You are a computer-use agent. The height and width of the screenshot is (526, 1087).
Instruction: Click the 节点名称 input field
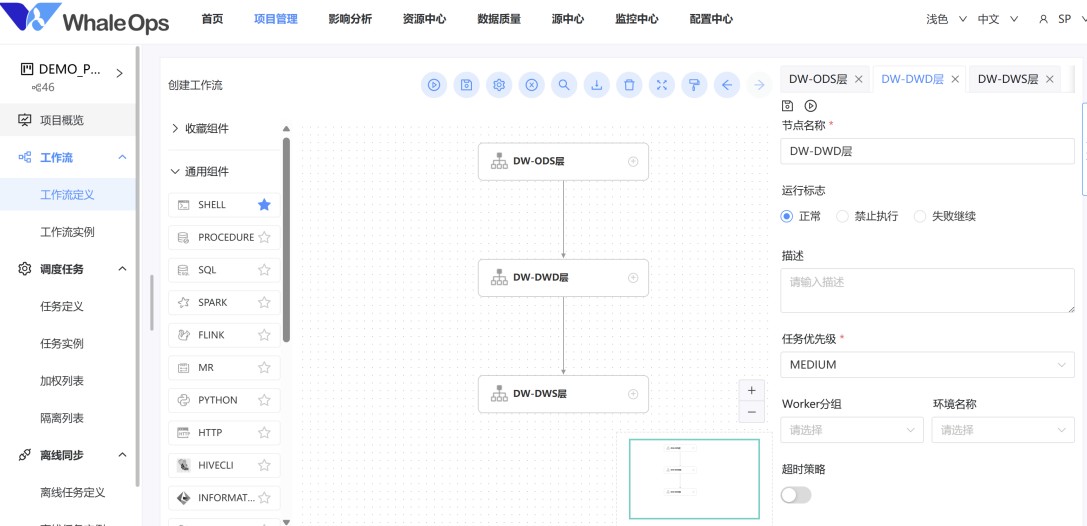928,151
